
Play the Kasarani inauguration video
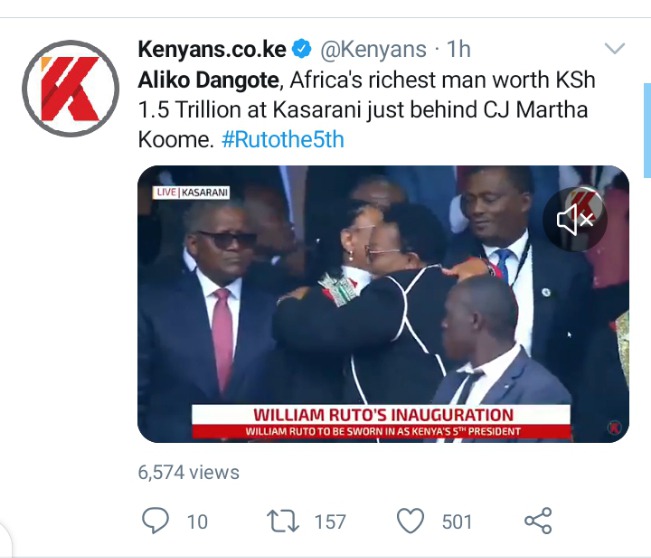(383, 304)
